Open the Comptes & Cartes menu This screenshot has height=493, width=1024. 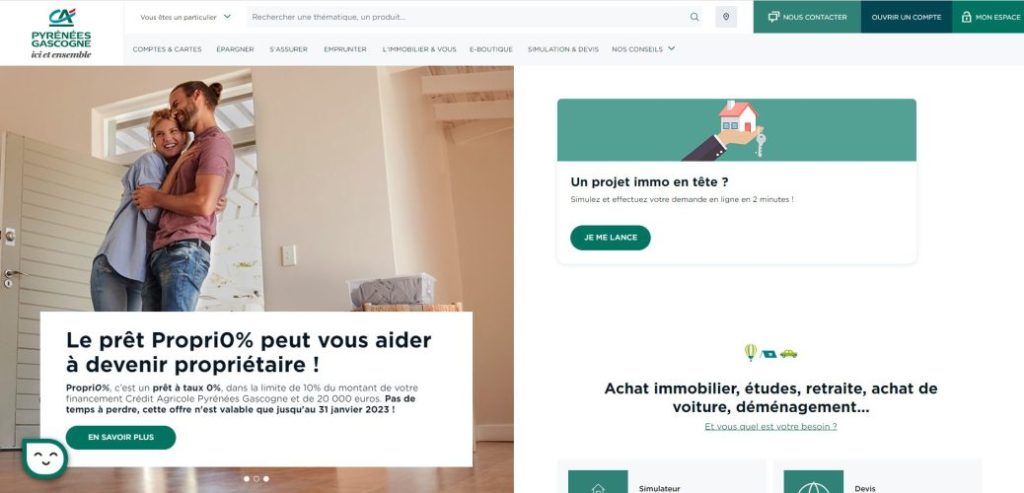167,49
